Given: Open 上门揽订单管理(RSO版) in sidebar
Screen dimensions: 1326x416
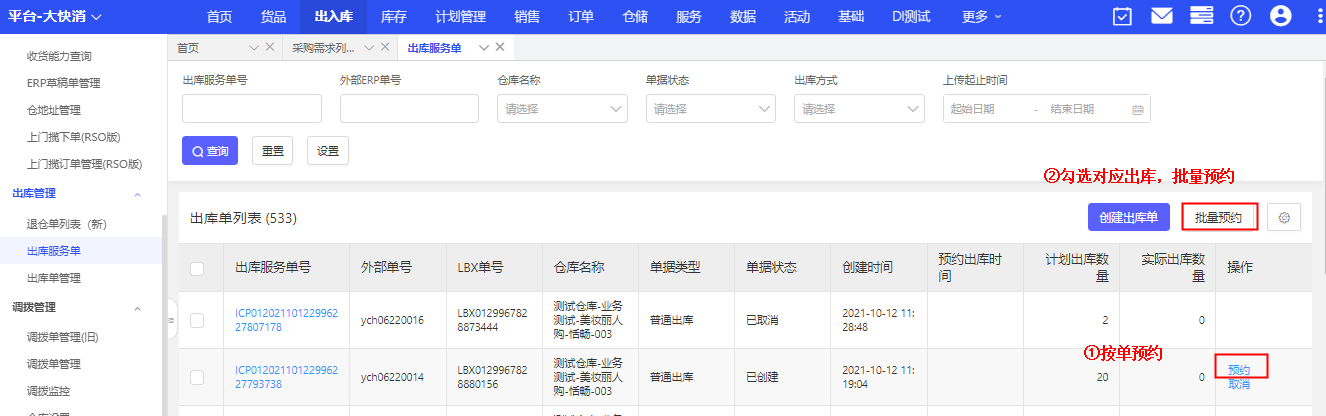Looking at the screenshot, I should 85,164.
